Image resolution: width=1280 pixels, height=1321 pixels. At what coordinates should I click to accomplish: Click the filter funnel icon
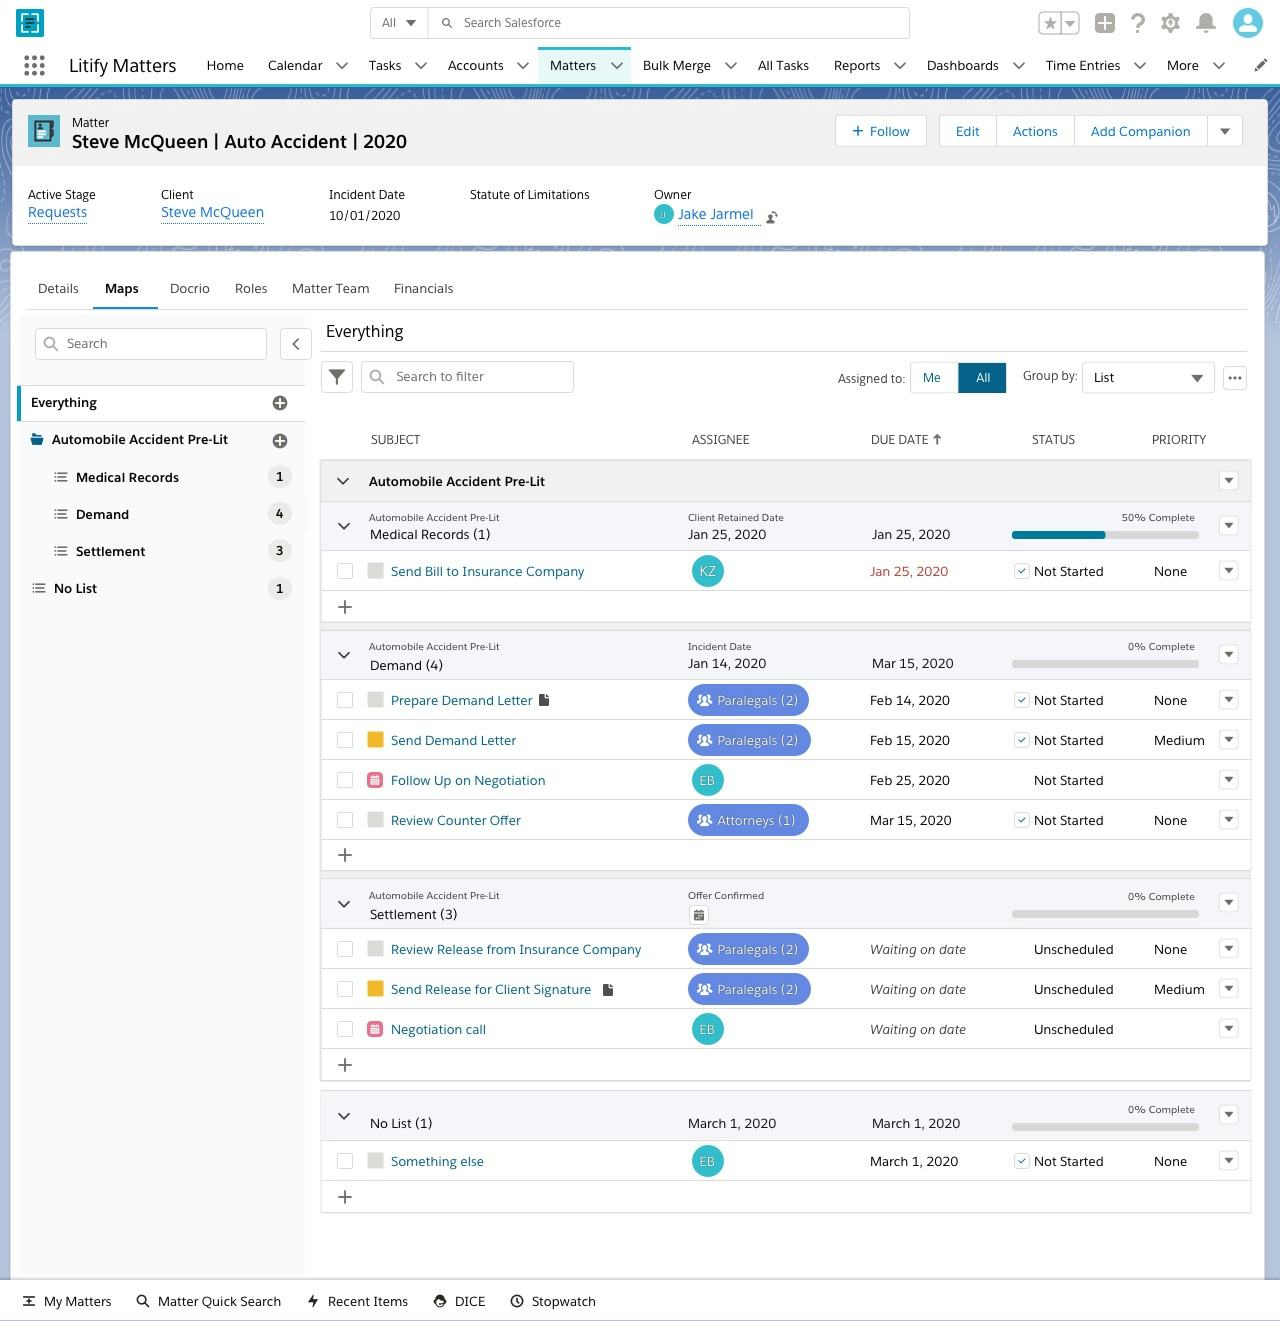337,377
